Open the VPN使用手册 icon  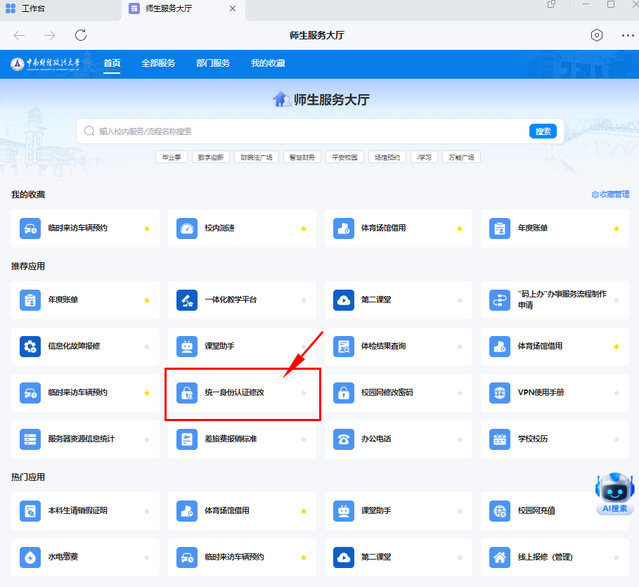click(x=500, y=393)
